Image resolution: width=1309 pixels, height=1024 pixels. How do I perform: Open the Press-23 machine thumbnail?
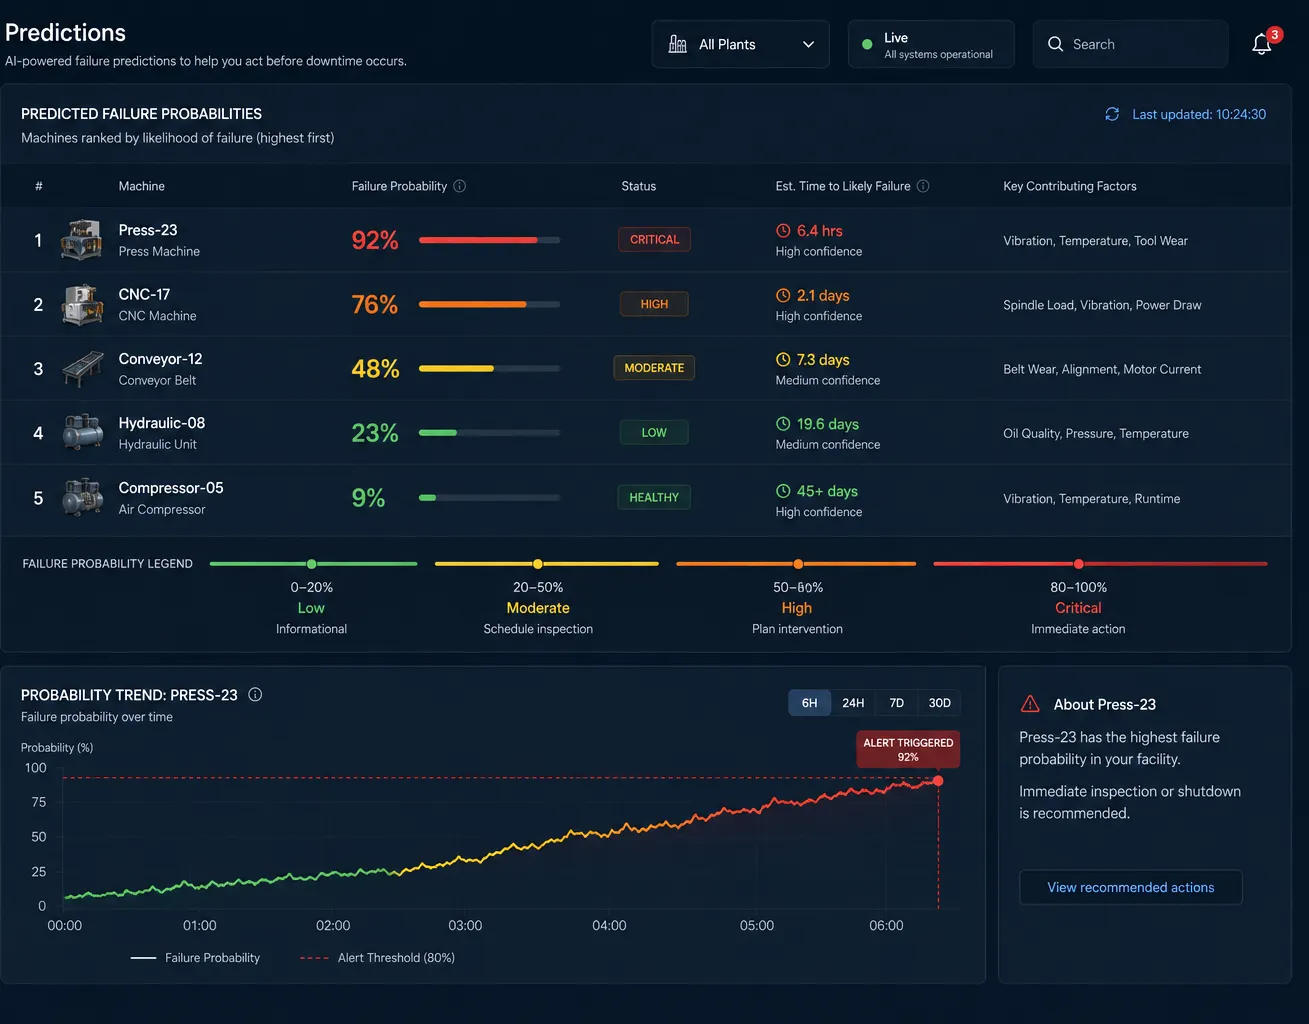[82, 240]
